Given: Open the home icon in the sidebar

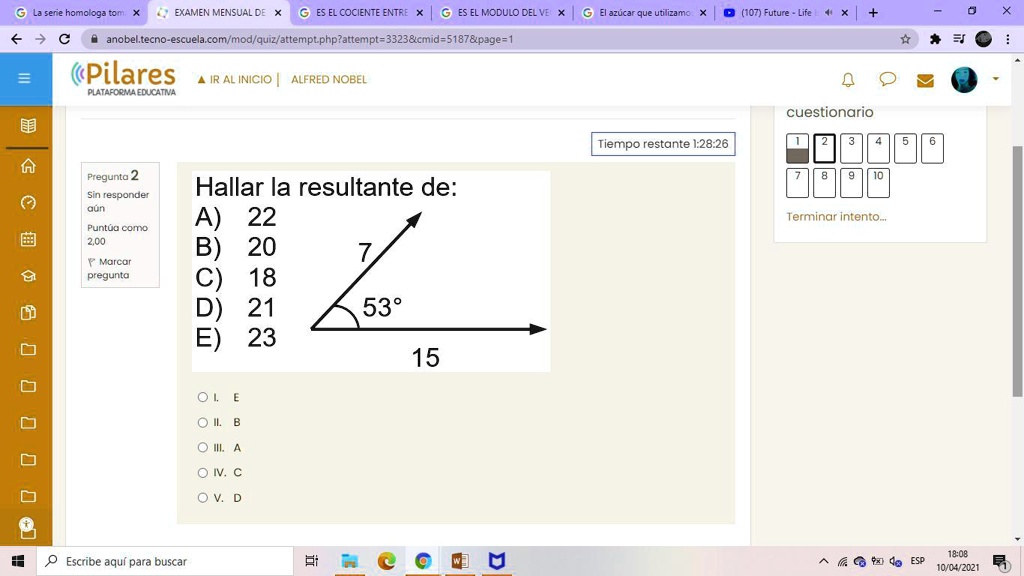Looking at the screenshot, I should (x=25, y=166).
